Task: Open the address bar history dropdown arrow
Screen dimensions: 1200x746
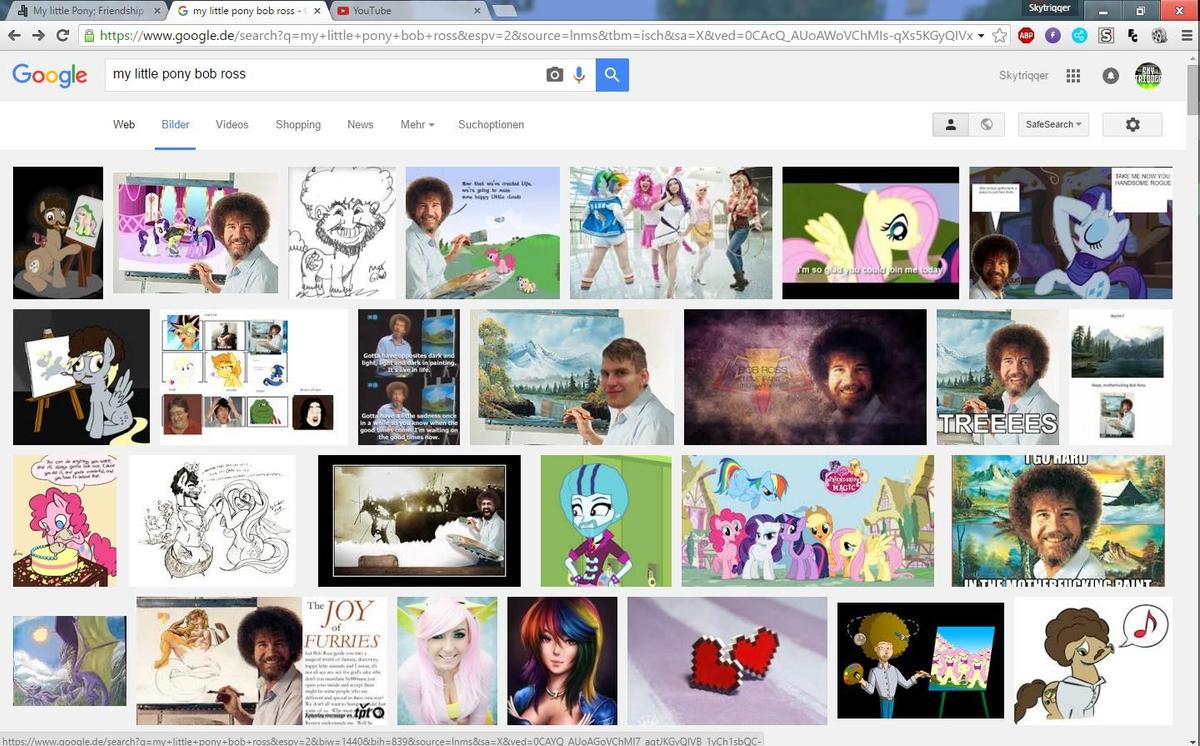Action: [981, 35]
